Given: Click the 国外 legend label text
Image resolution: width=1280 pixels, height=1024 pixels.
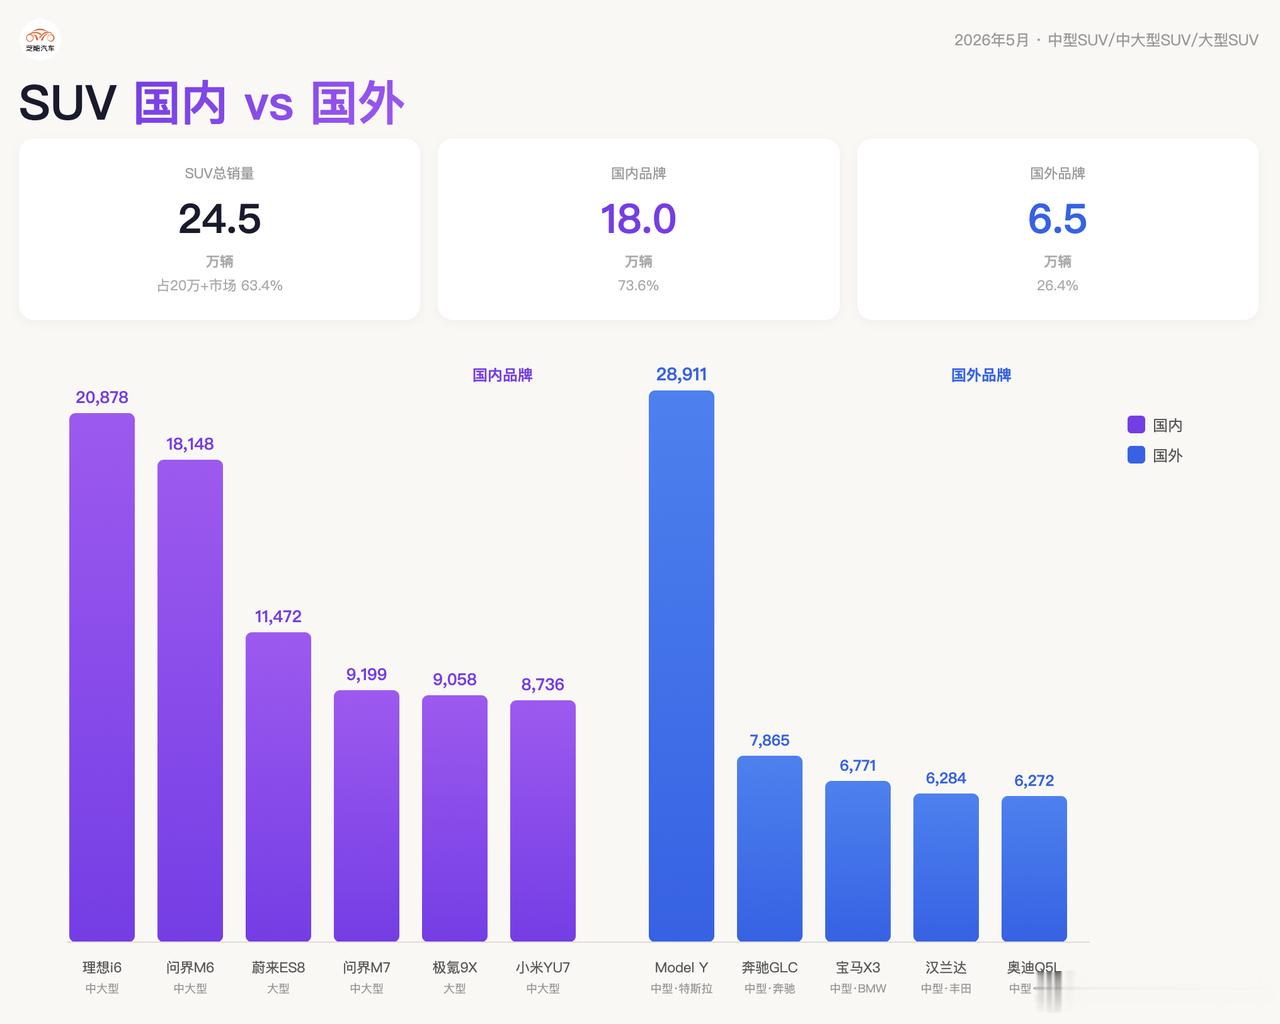Looking at the screenshot, I should (x=1167, y=455).
